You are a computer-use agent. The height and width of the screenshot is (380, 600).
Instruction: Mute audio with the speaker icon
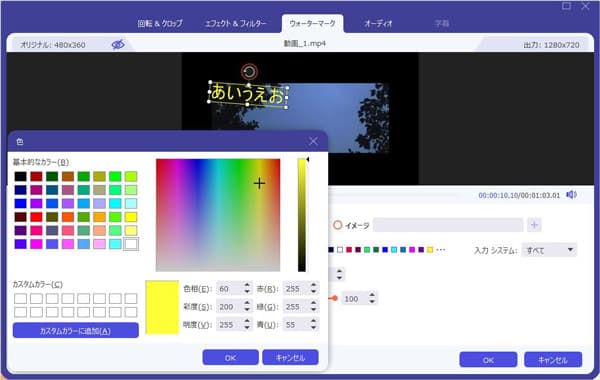[571, 195]
